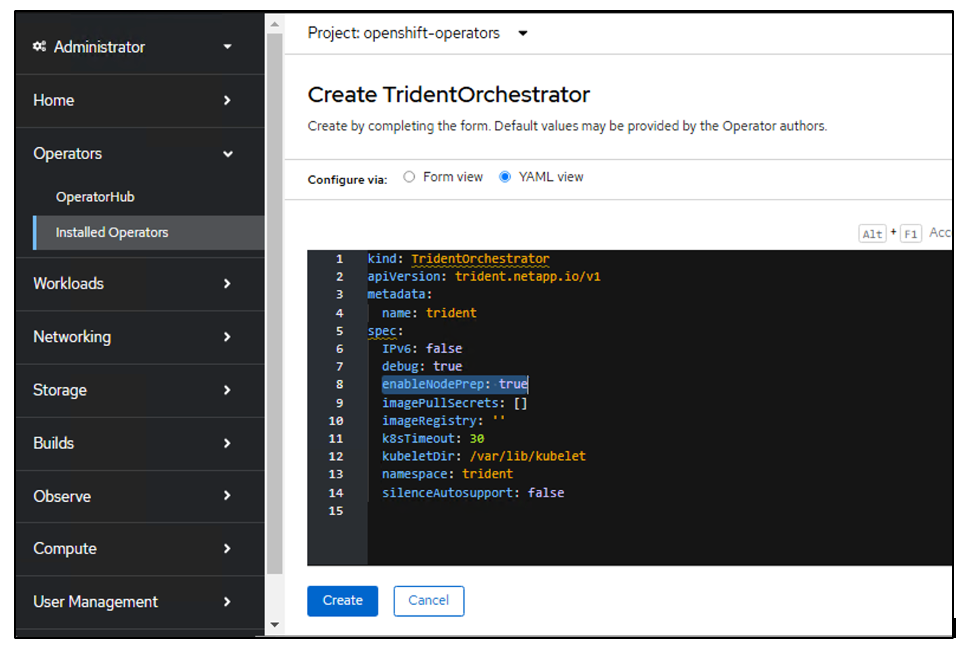This screenshot has height=648, width=970.
Task: Click on the enableNodePrep line in editor
Action: (454, 384)
